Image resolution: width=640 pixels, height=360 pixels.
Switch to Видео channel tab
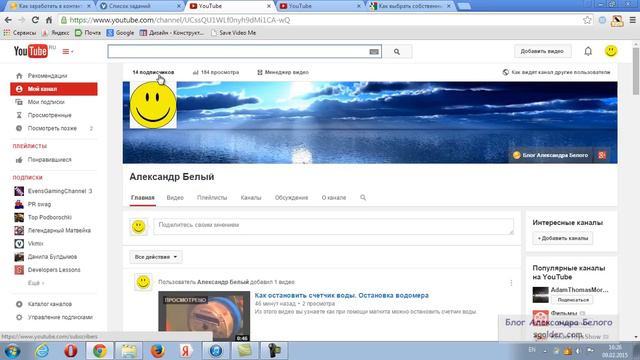tap(175, 198)
